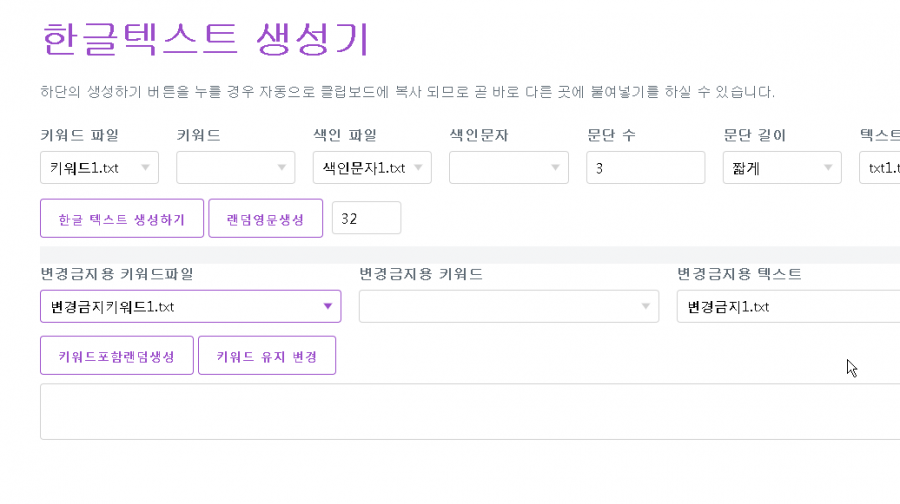Expand the empty 키워드 dropdown

coord(235,168)
